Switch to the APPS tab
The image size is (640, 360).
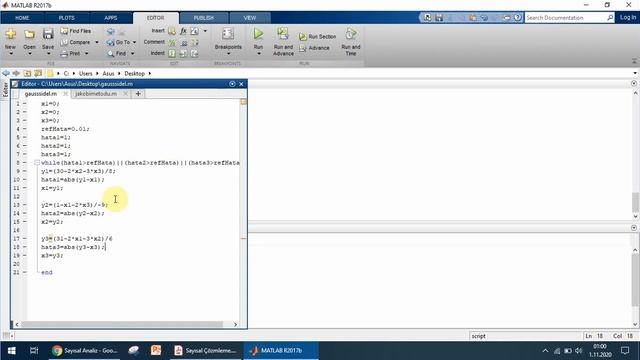click(111, 18)
